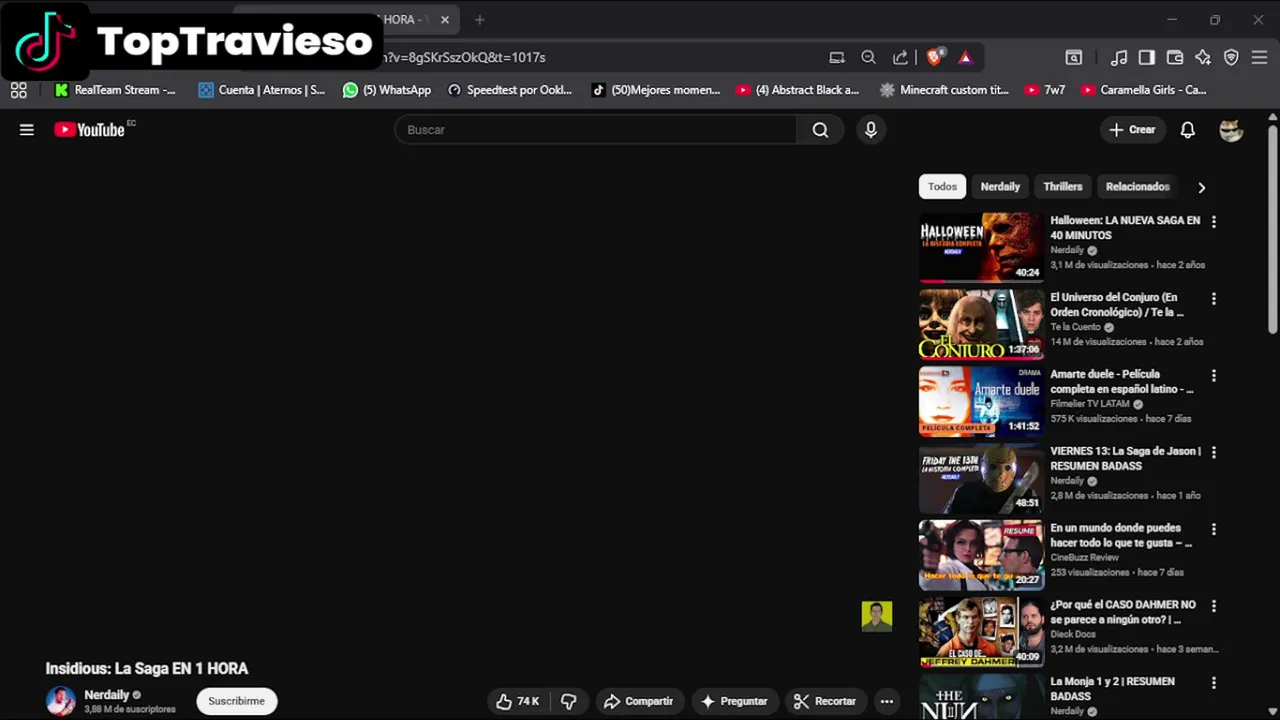Open RealTeam Stream bookmark

[x=115, y=90]
